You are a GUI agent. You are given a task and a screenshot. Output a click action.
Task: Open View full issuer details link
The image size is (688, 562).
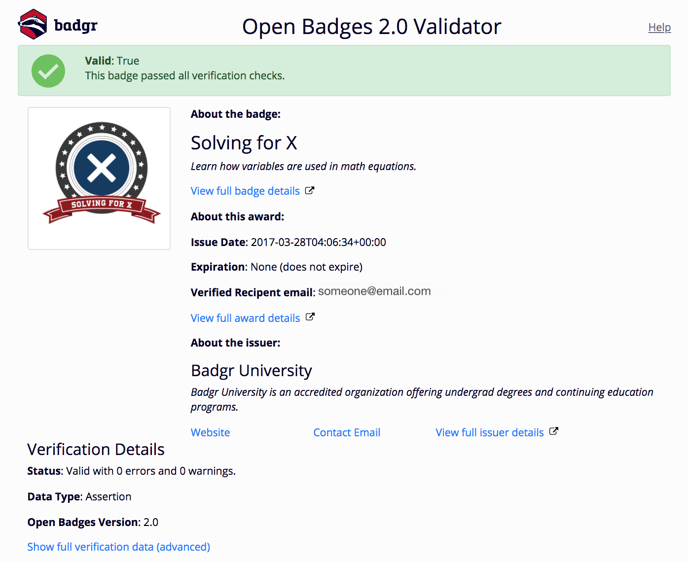click(489, 432)
